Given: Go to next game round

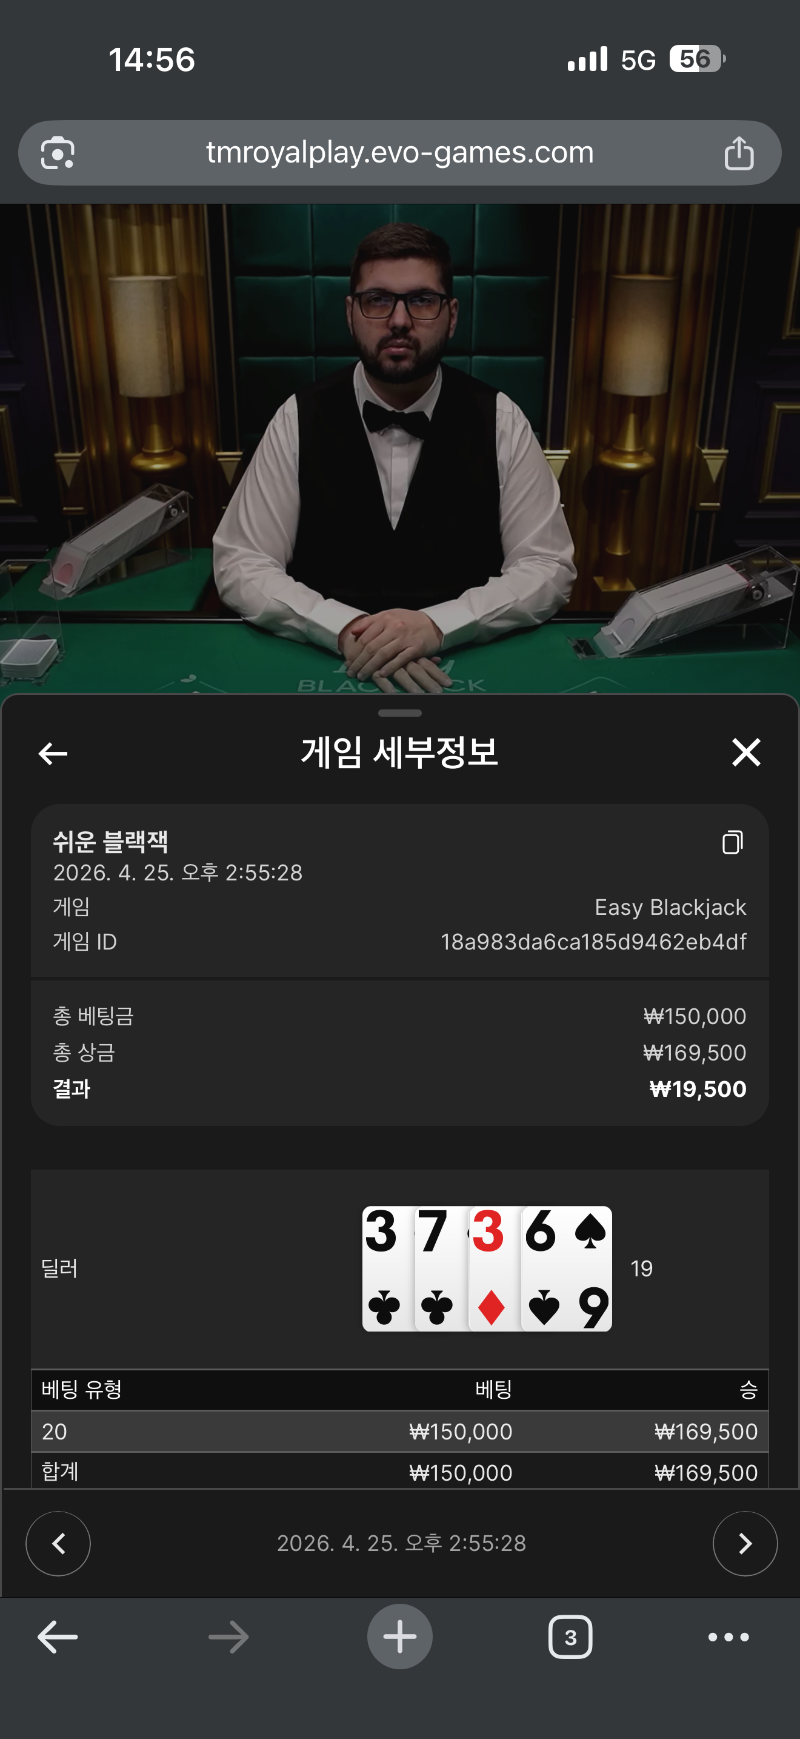Looking at the screenshot, I should point(745,1544).
